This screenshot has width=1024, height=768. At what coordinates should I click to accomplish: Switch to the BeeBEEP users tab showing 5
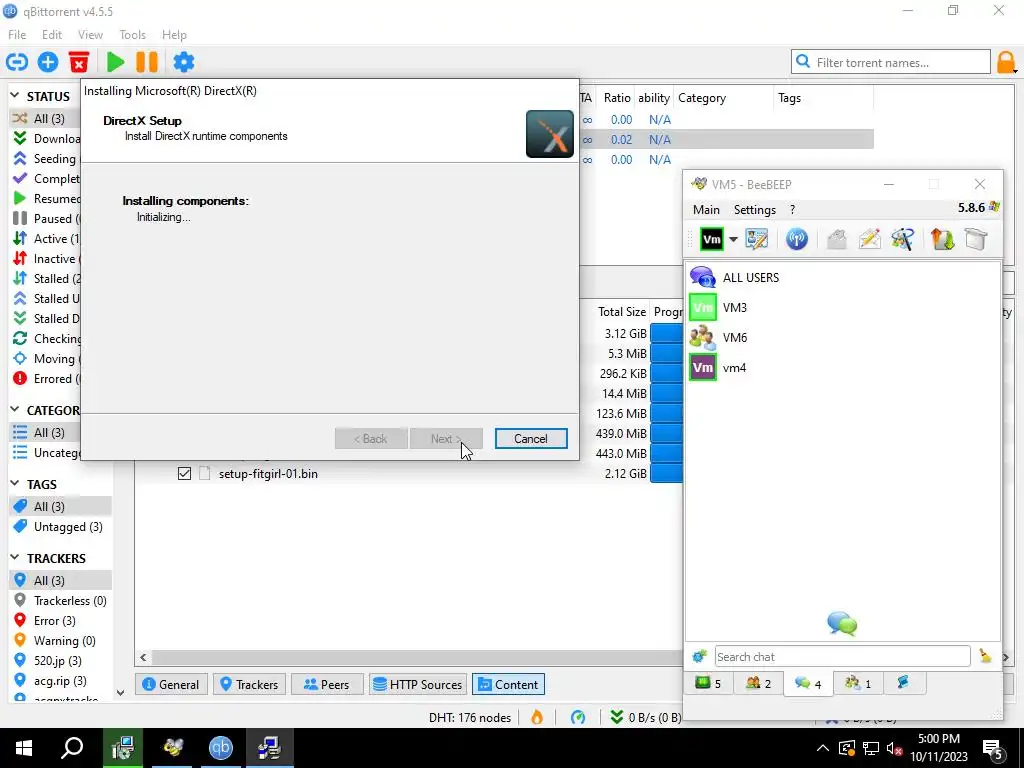pos(709,684)
